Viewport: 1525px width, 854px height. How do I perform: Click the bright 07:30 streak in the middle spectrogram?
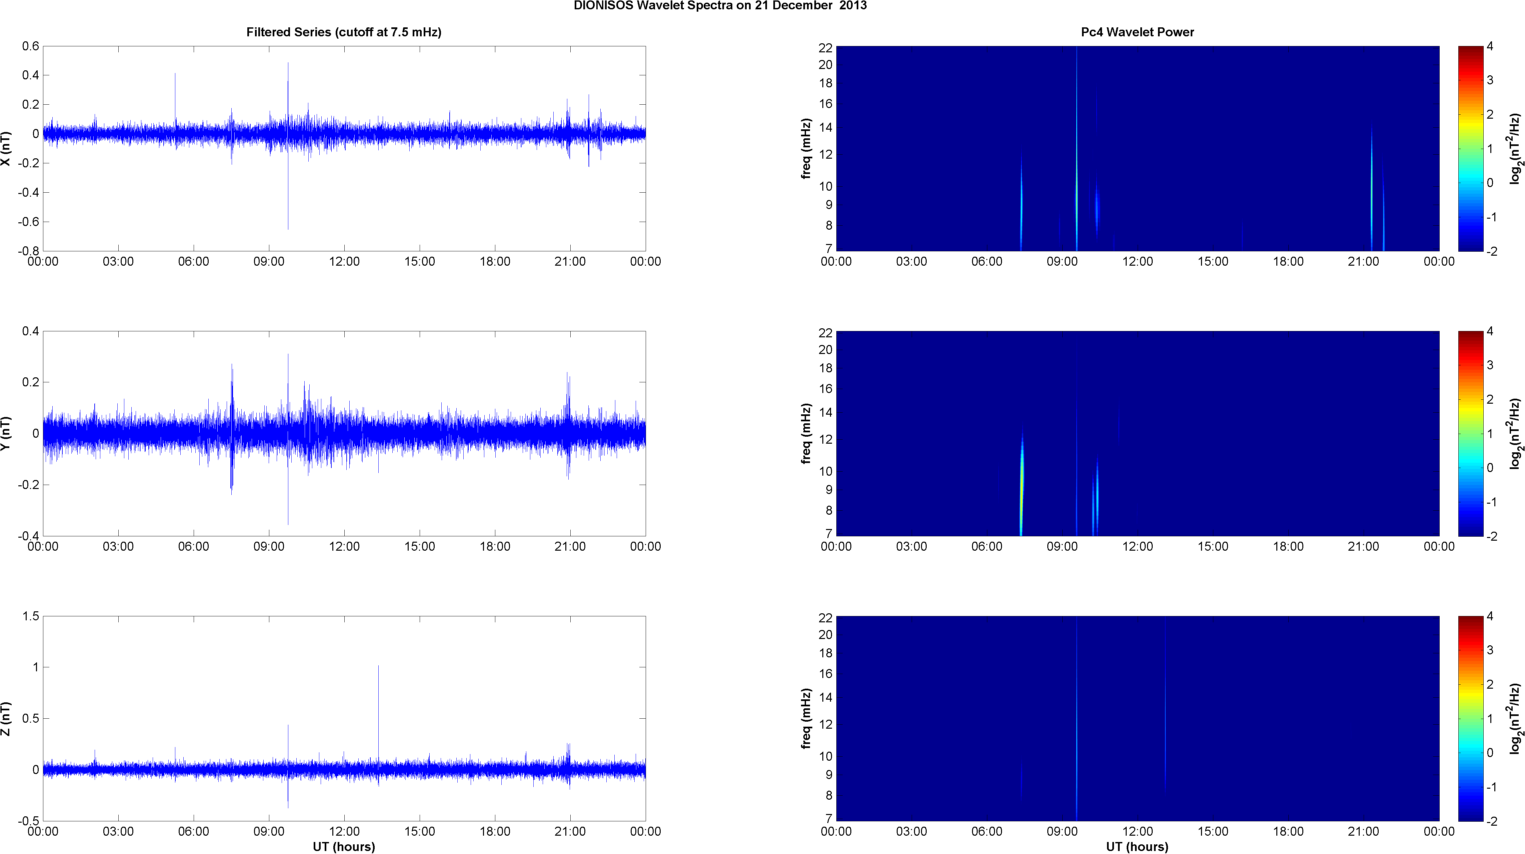(1022, 485)
